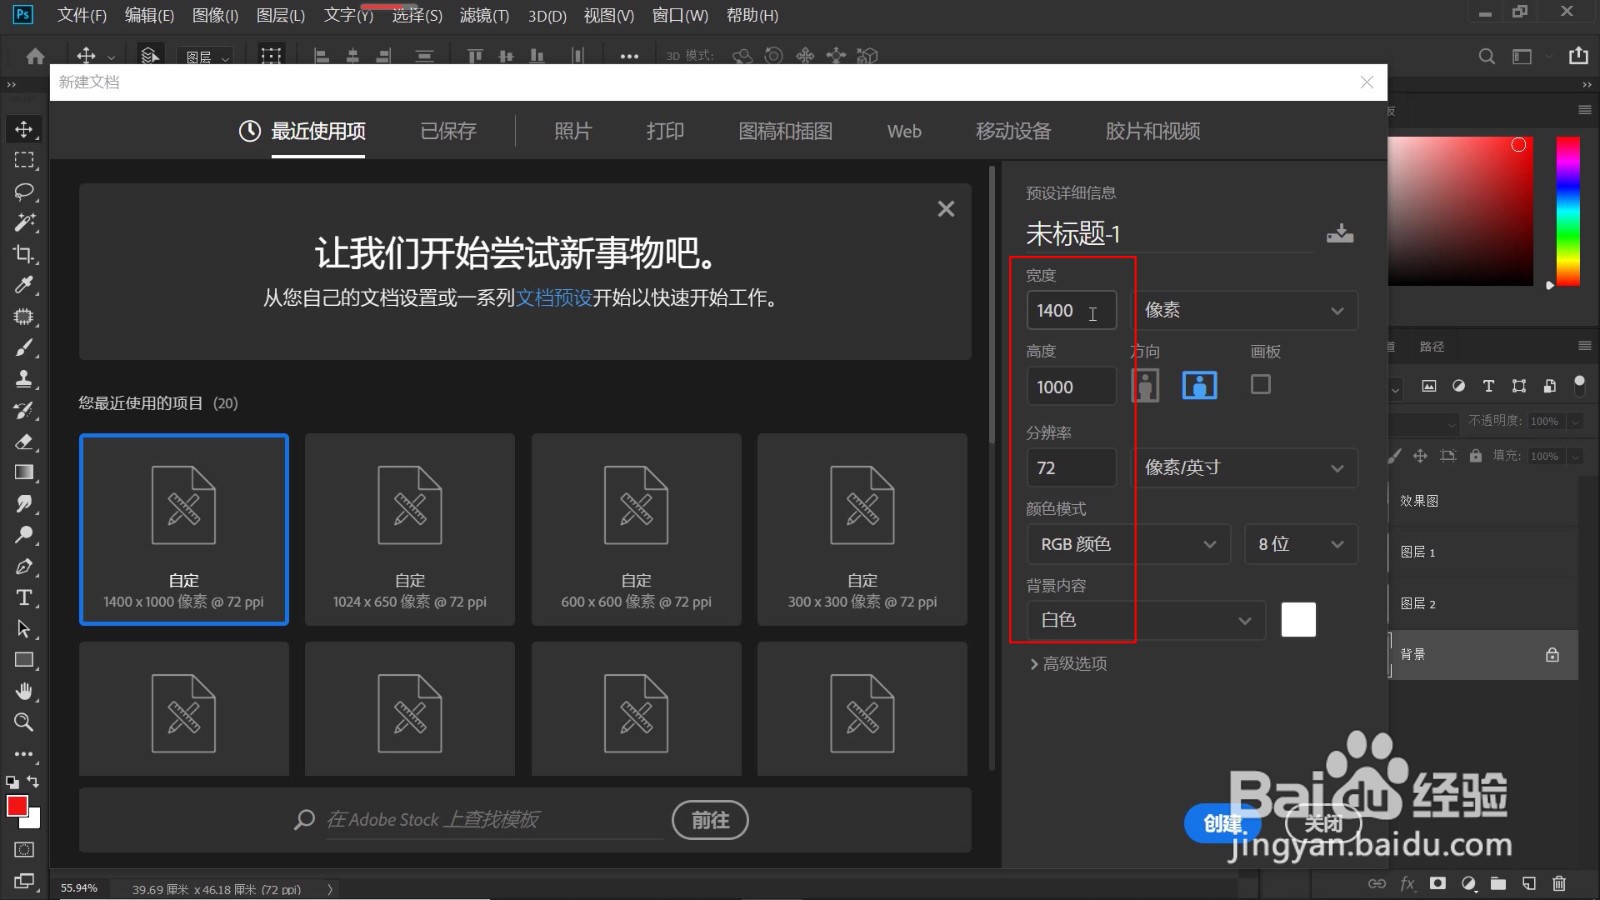1600x900 pixels.
Task: Click the height input field
Action: pos(1071,386)
